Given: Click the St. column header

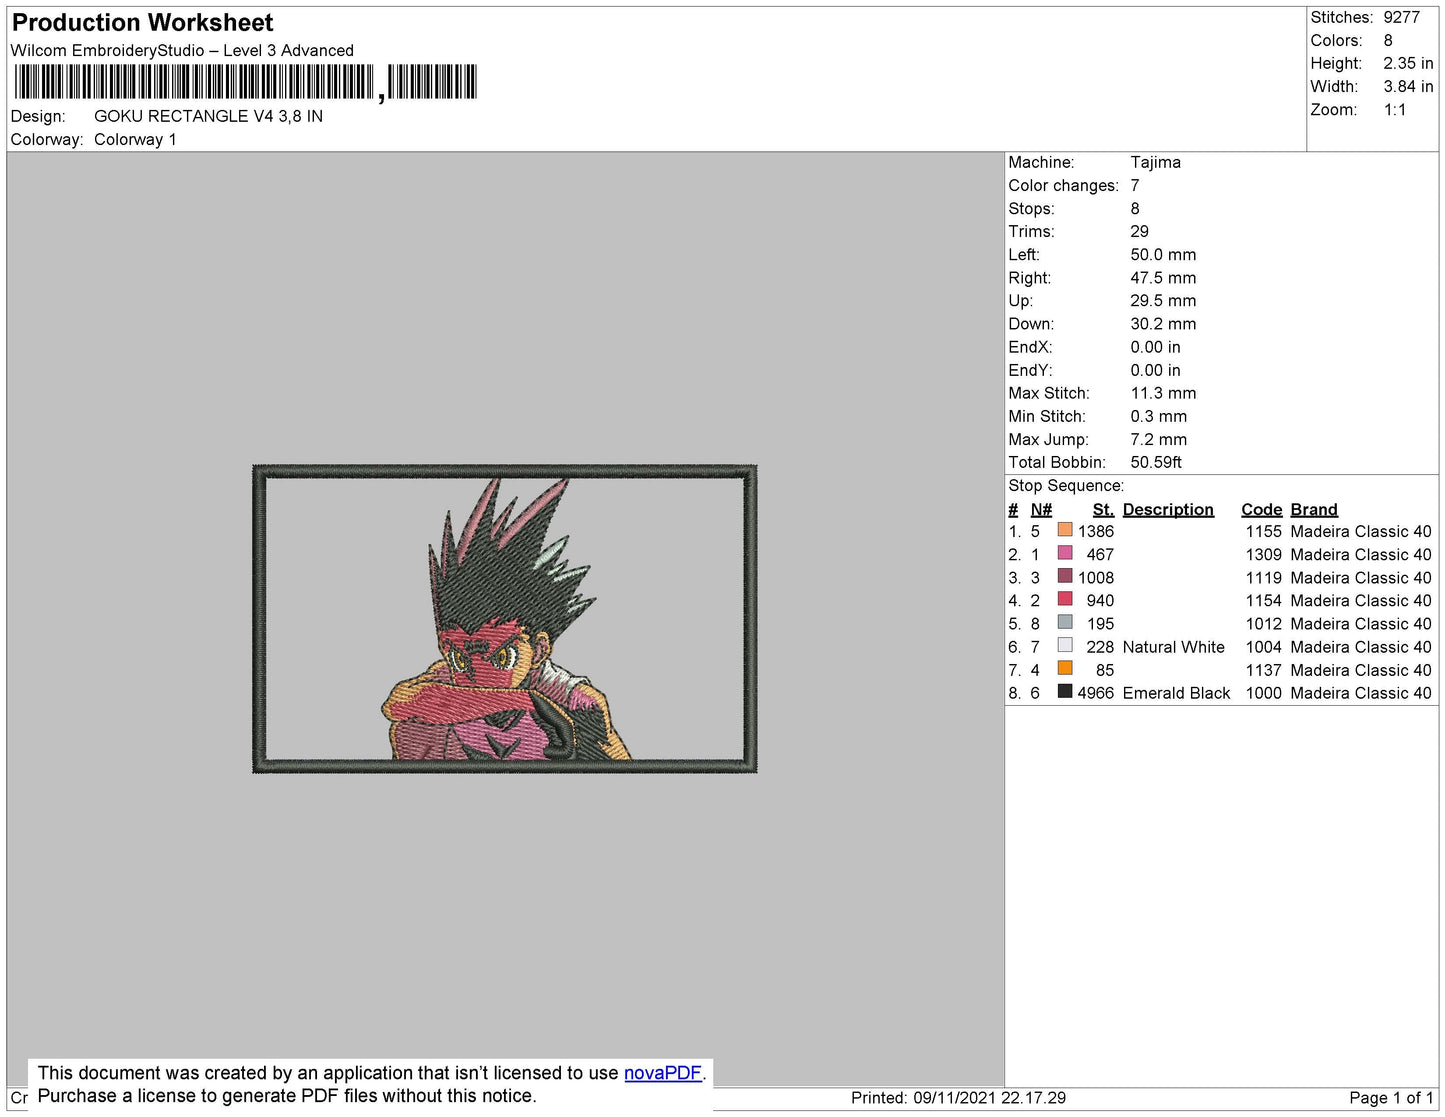Looking at the screenshot, I should pos(1103,509).
